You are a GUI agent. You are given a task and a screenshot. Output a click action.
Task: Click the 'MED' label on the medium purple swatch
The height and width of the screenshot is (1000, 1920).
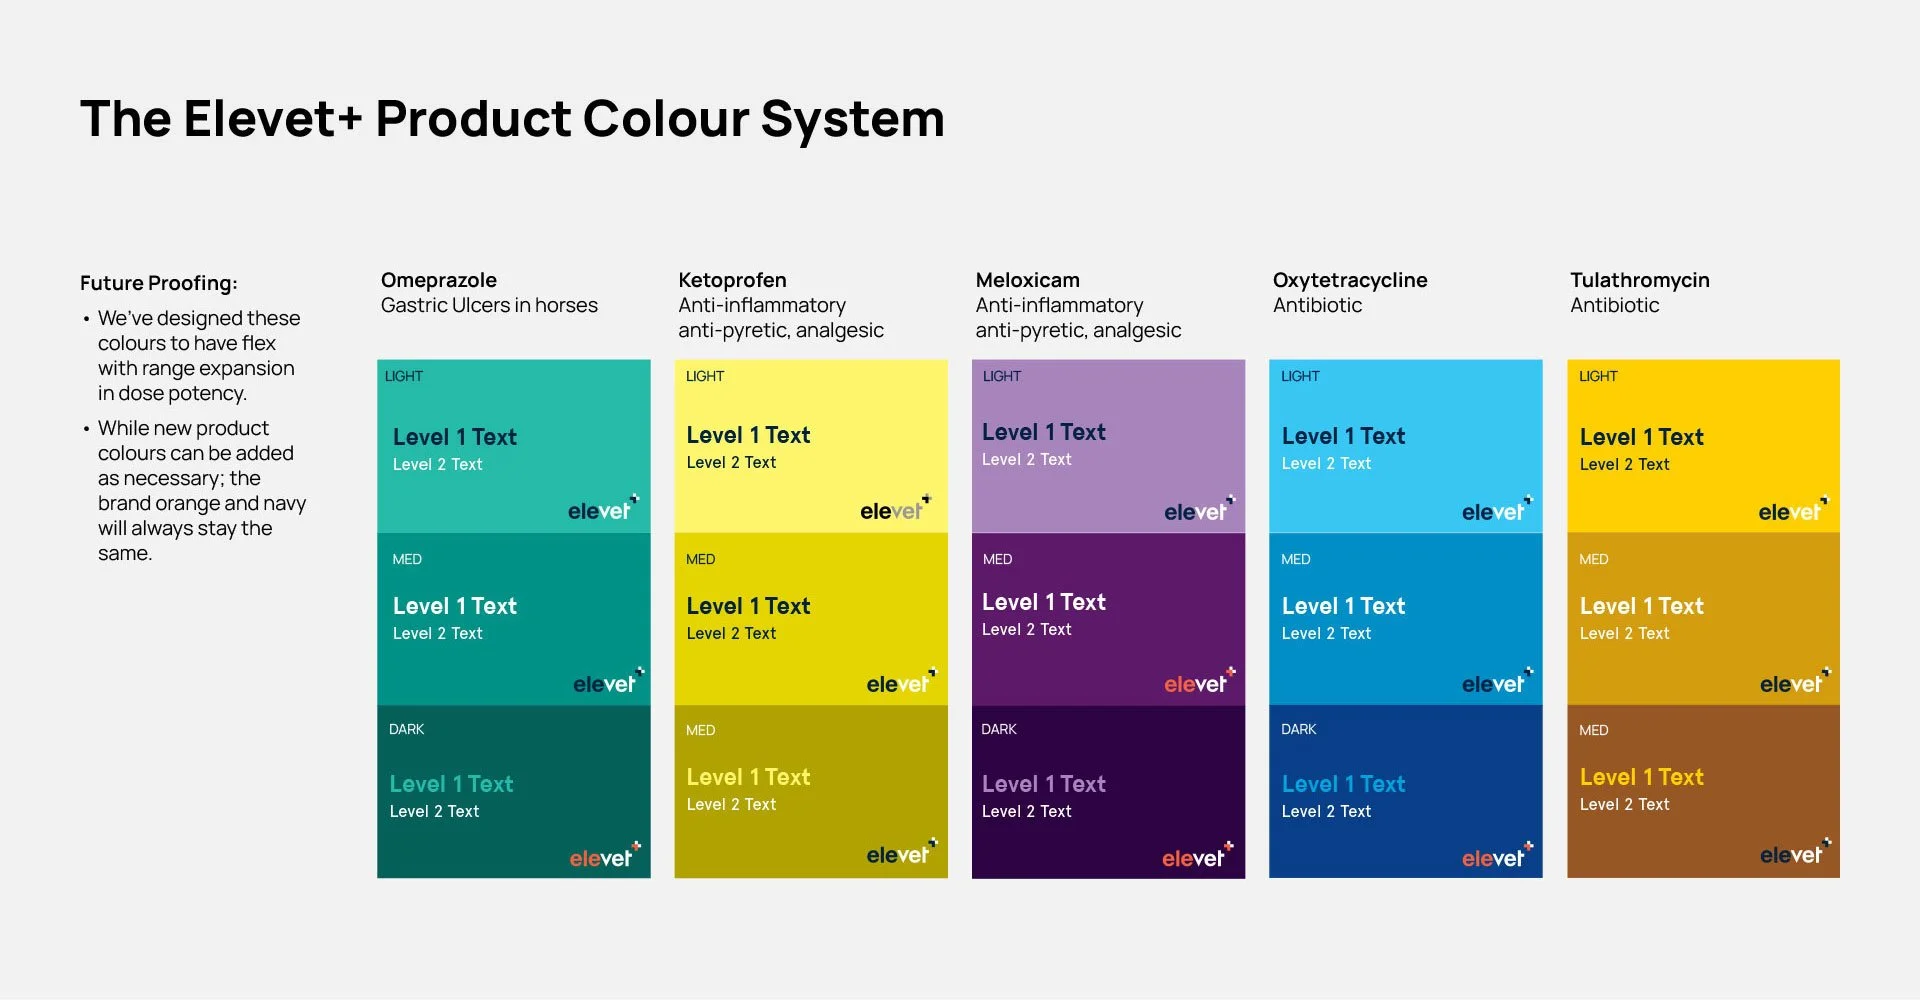pos(997,559)
